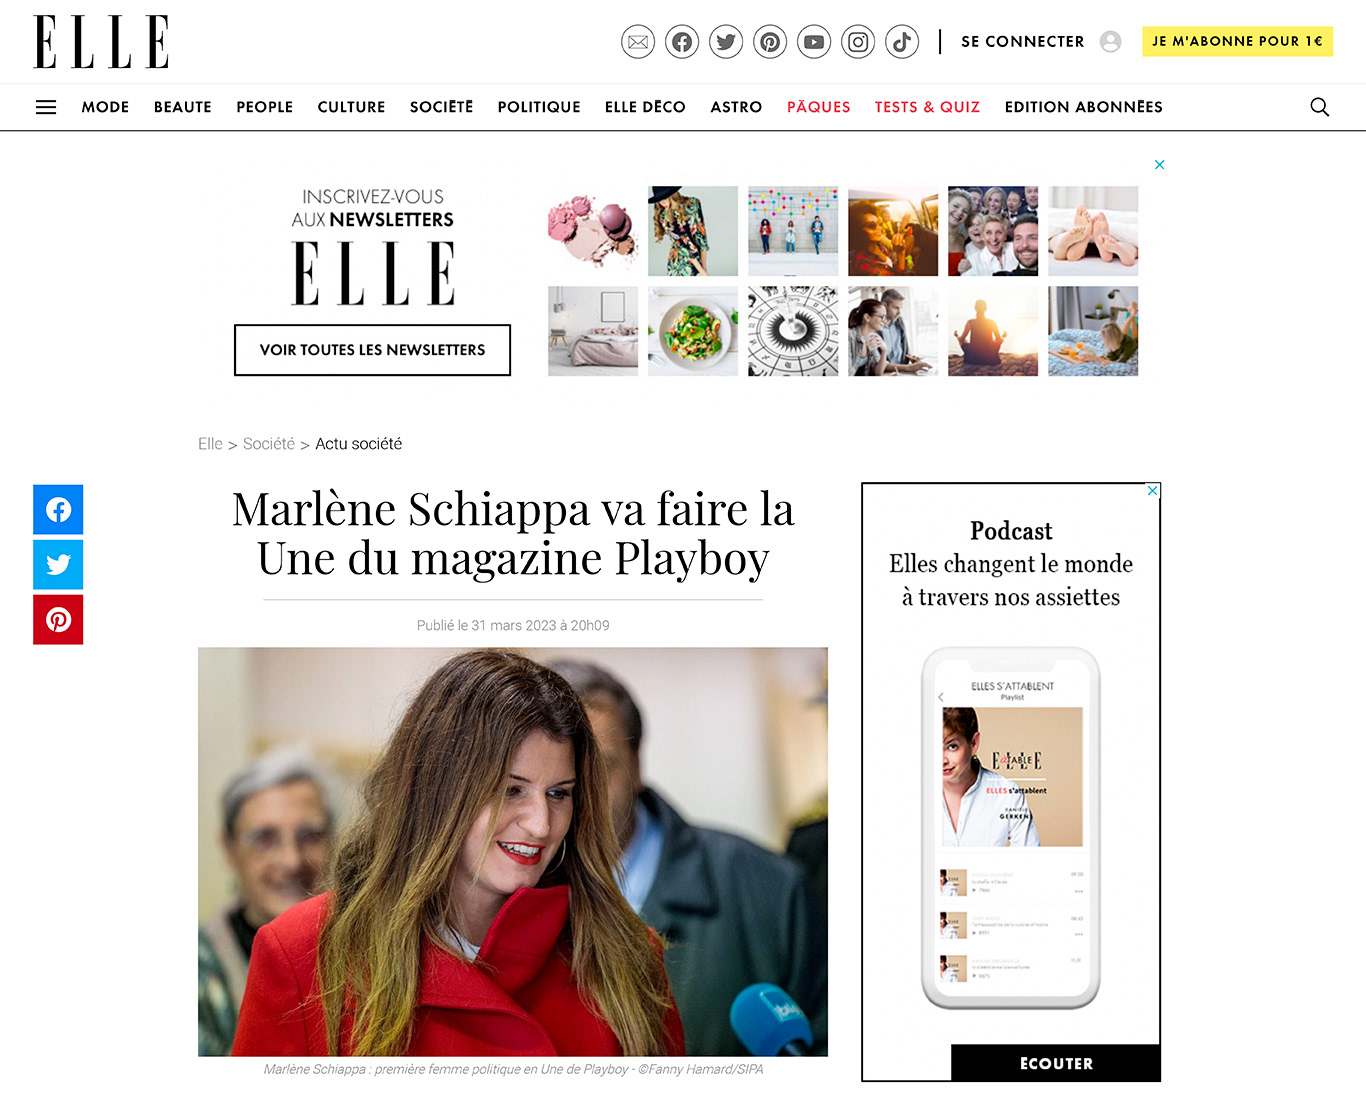Click the header Pinterest circle icon
Image resolution: width=1366 pixels, height=1105 pixels.
[x=770, y=42]
